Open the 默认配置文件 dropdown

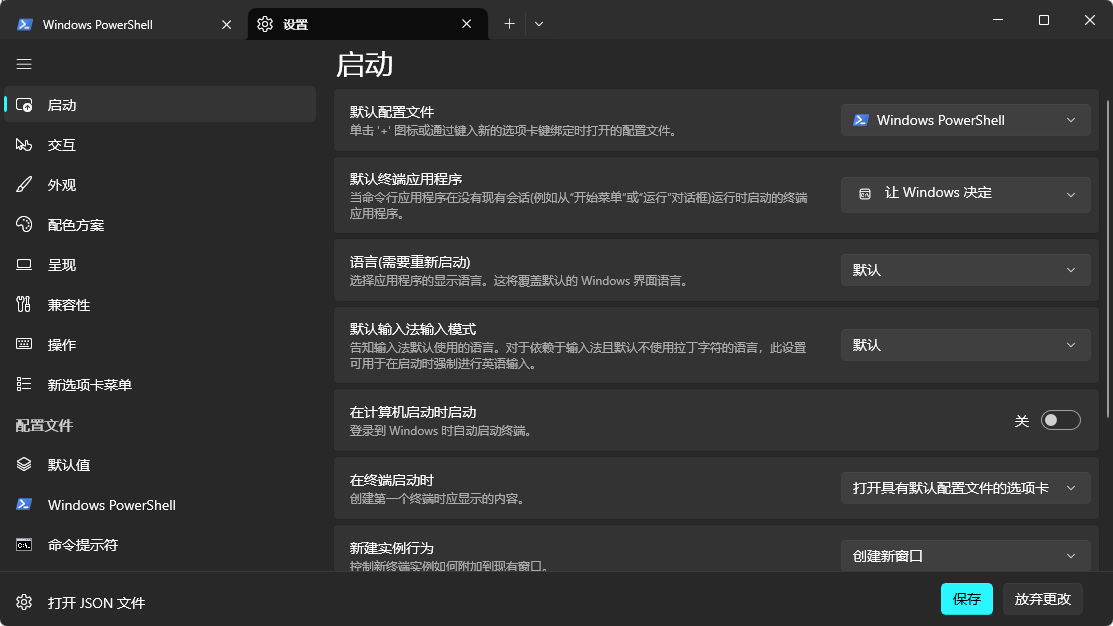964,119
